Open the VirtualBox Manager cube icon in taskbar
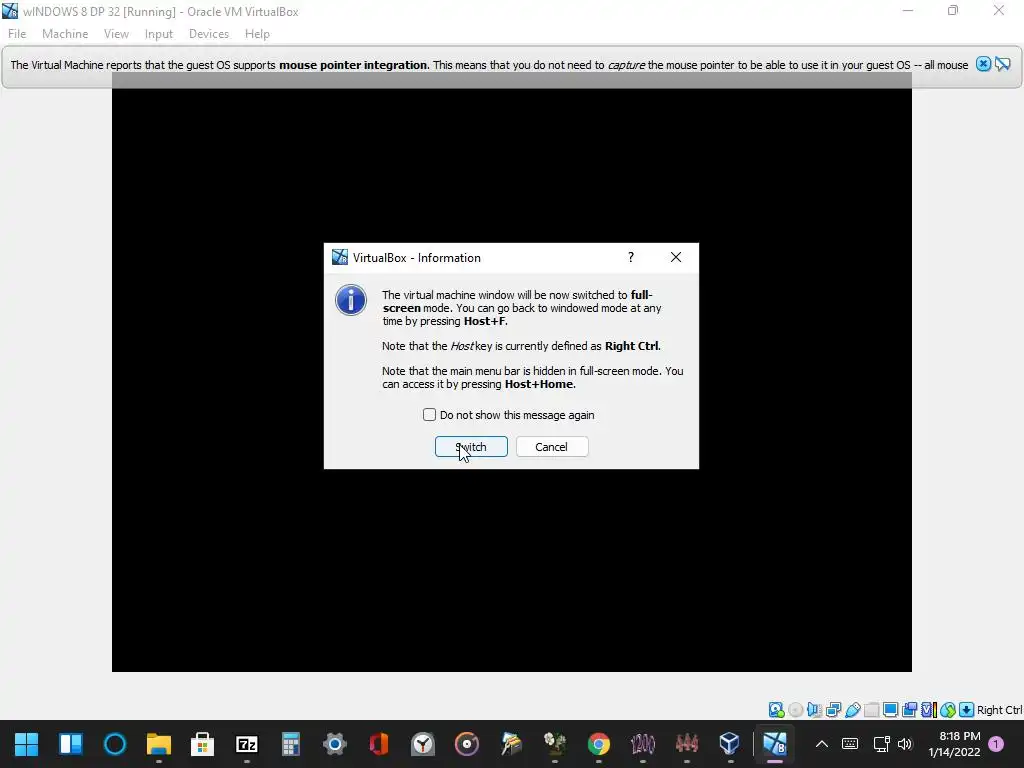Viewport: 1024px width, 768px height. pos(729,744)
